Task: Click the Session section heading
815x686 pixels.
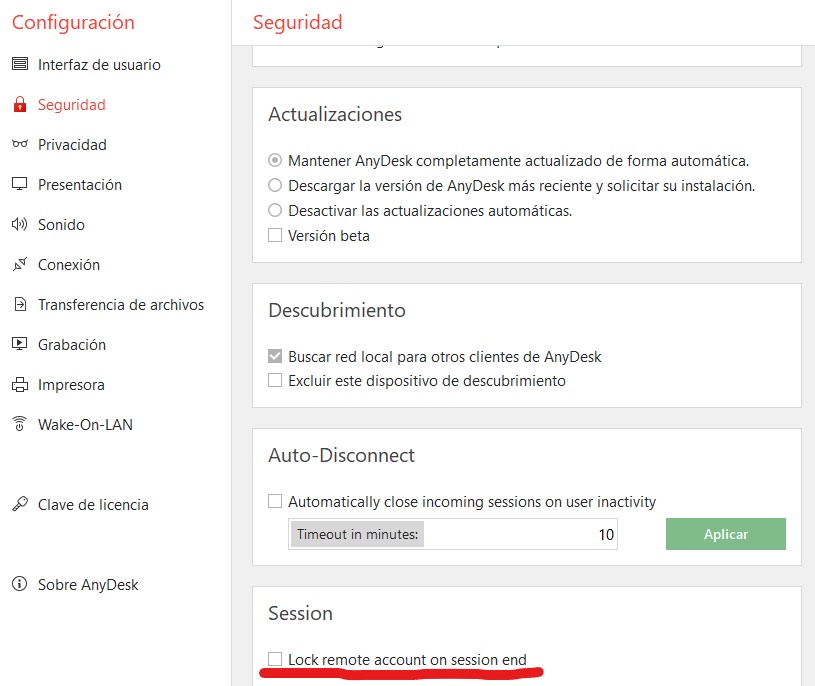Action: 300,613
